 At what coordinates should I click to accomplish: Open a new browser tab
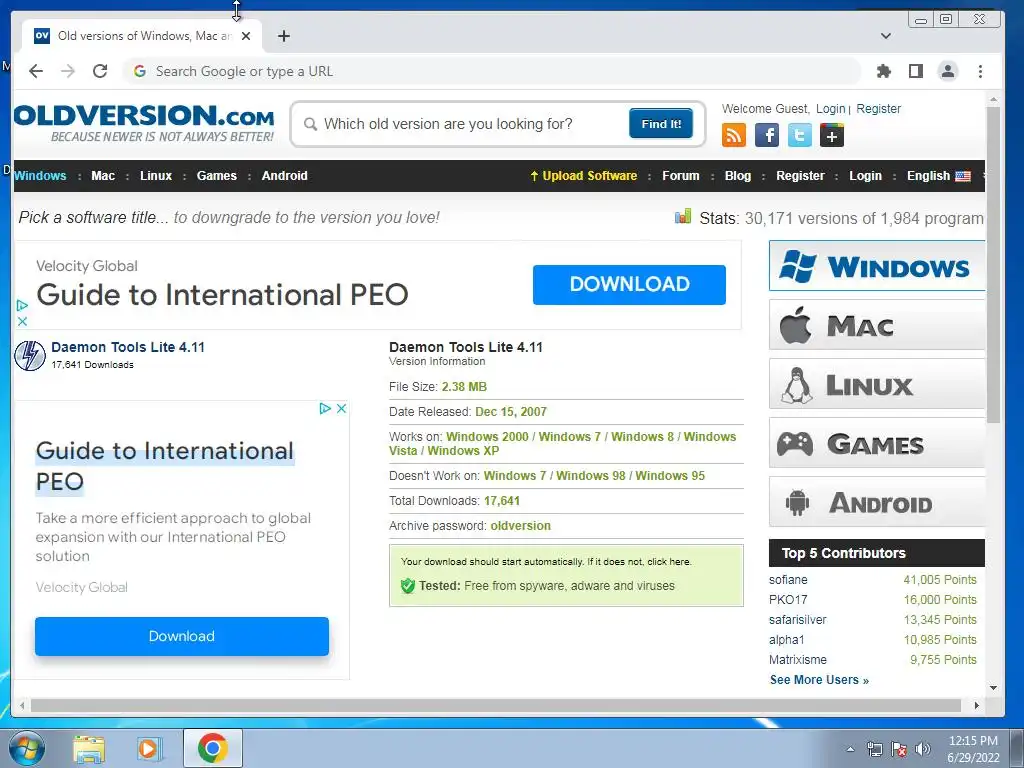[x=283, y=36]
